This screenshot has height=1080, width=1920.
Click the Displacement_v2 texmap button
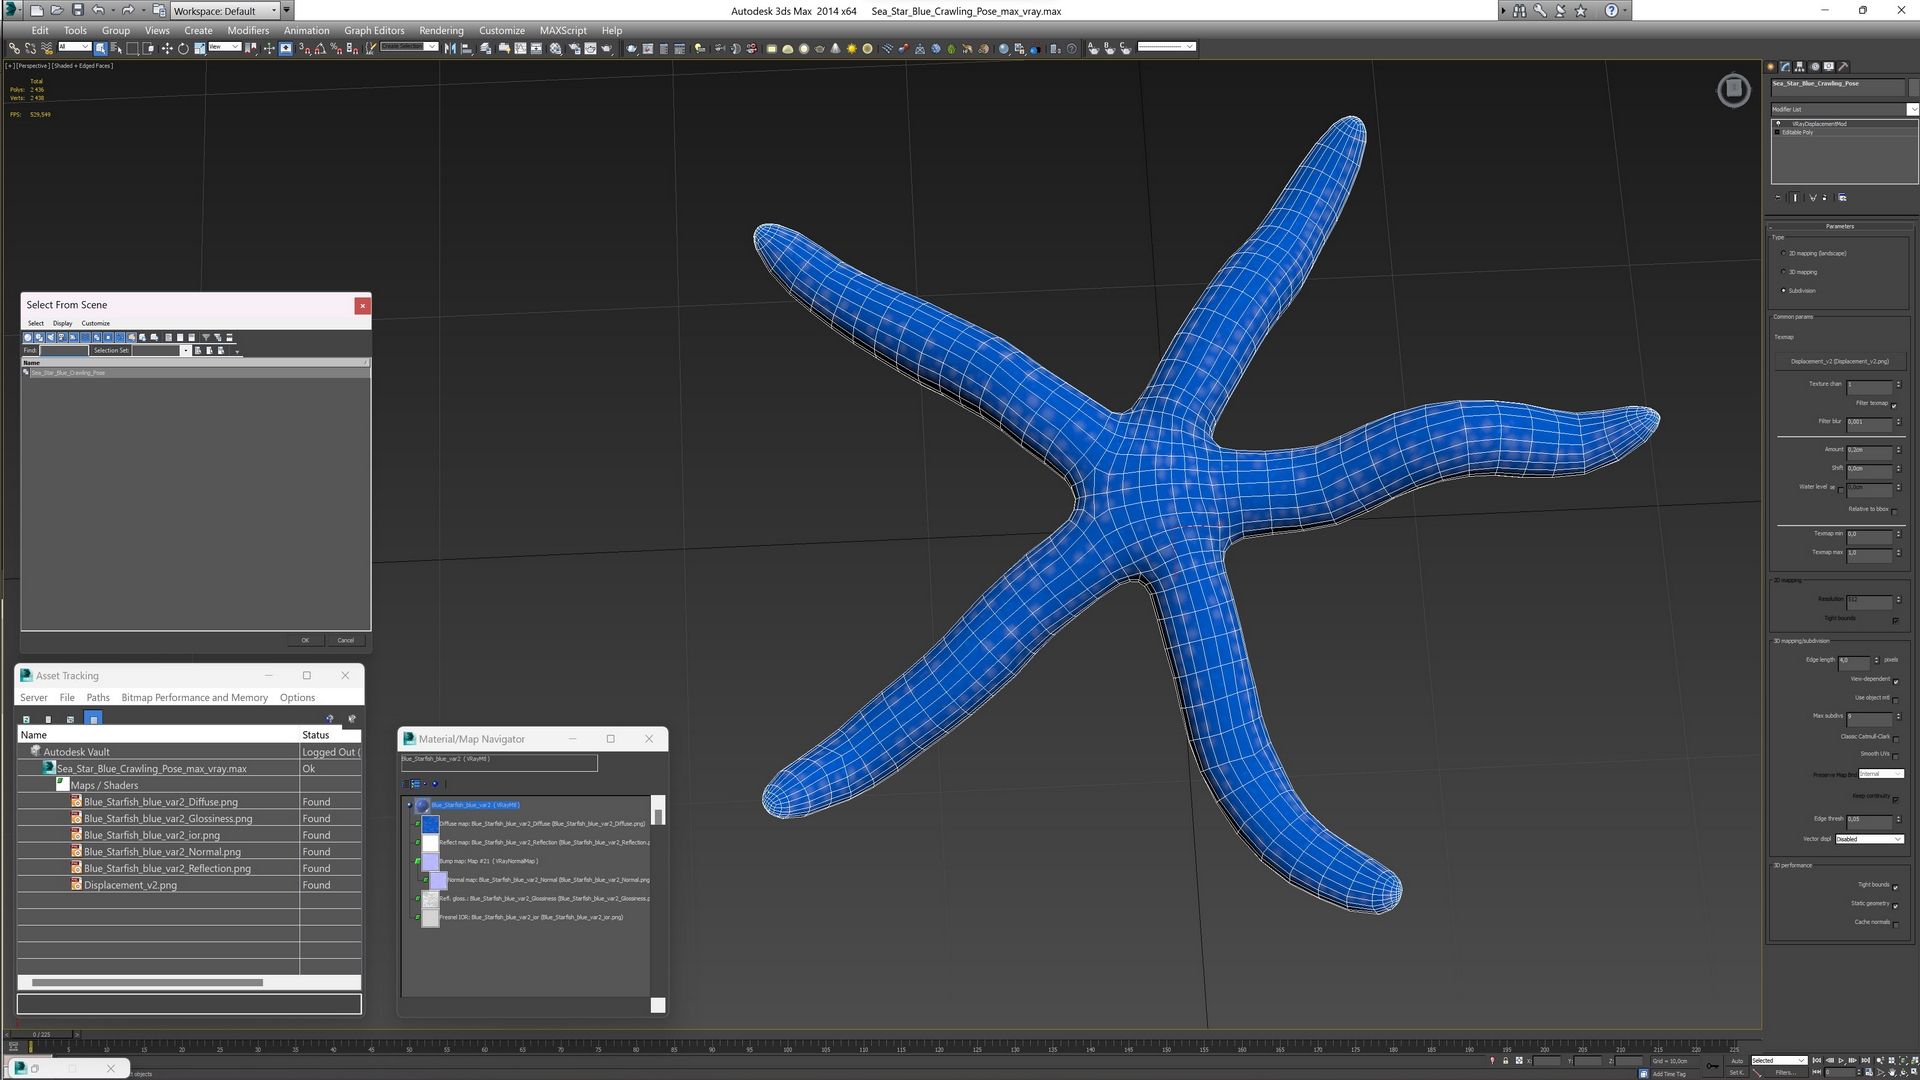tap(1840, 361)
